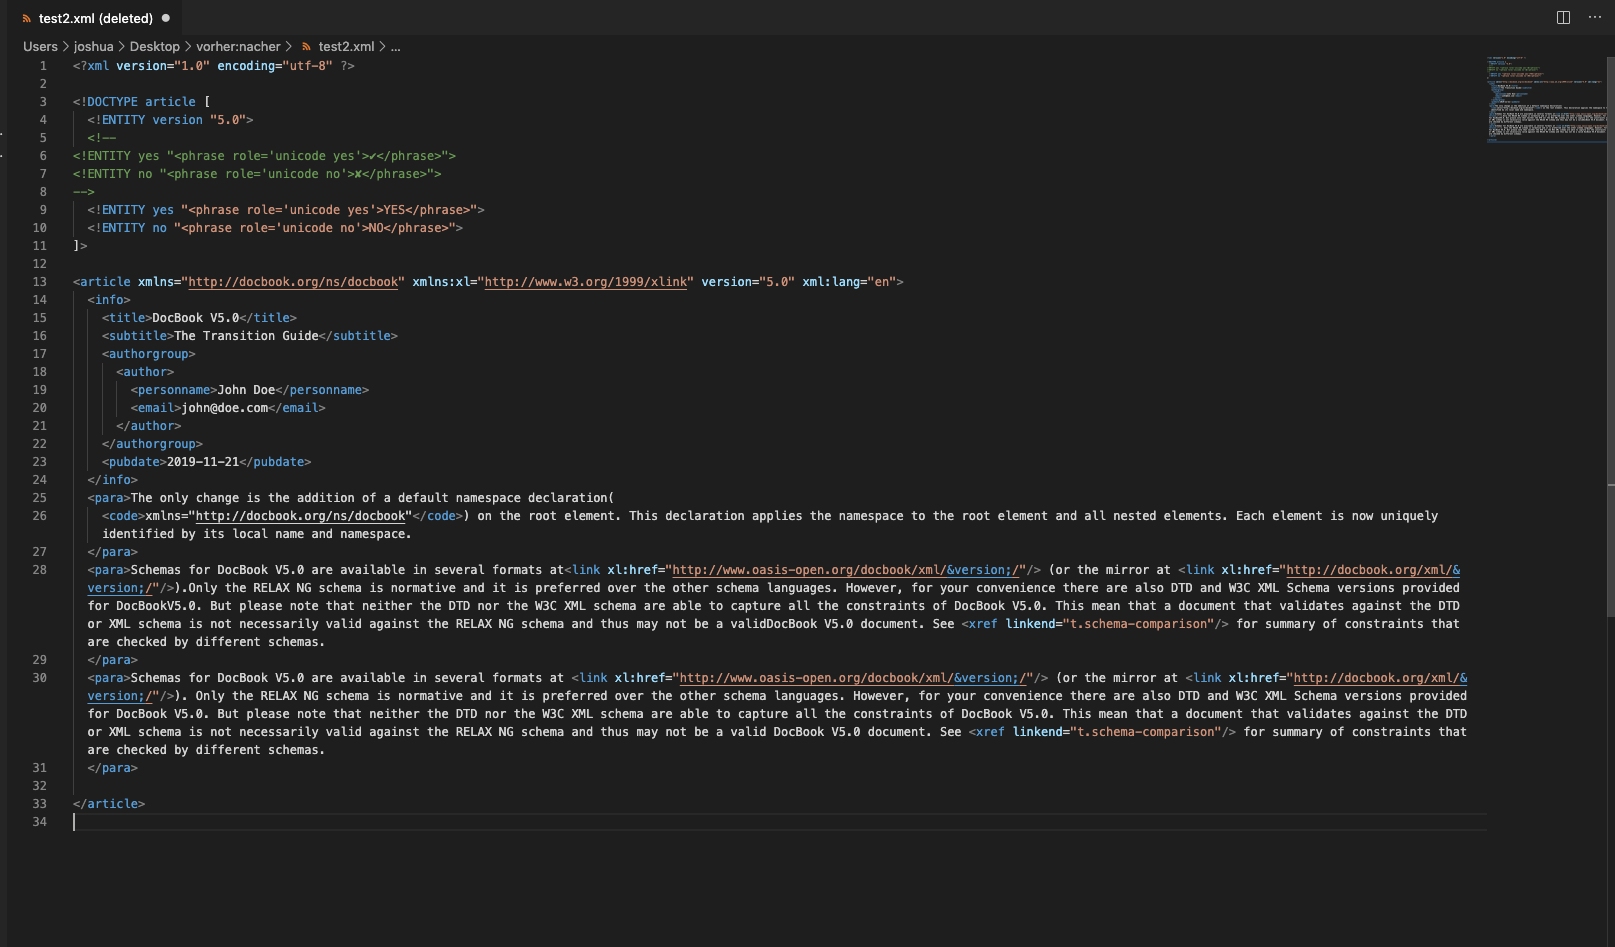The width and height of the screenshot is (1615, 947).
Task: Click the email john@doe.com text
Action: 224,408
